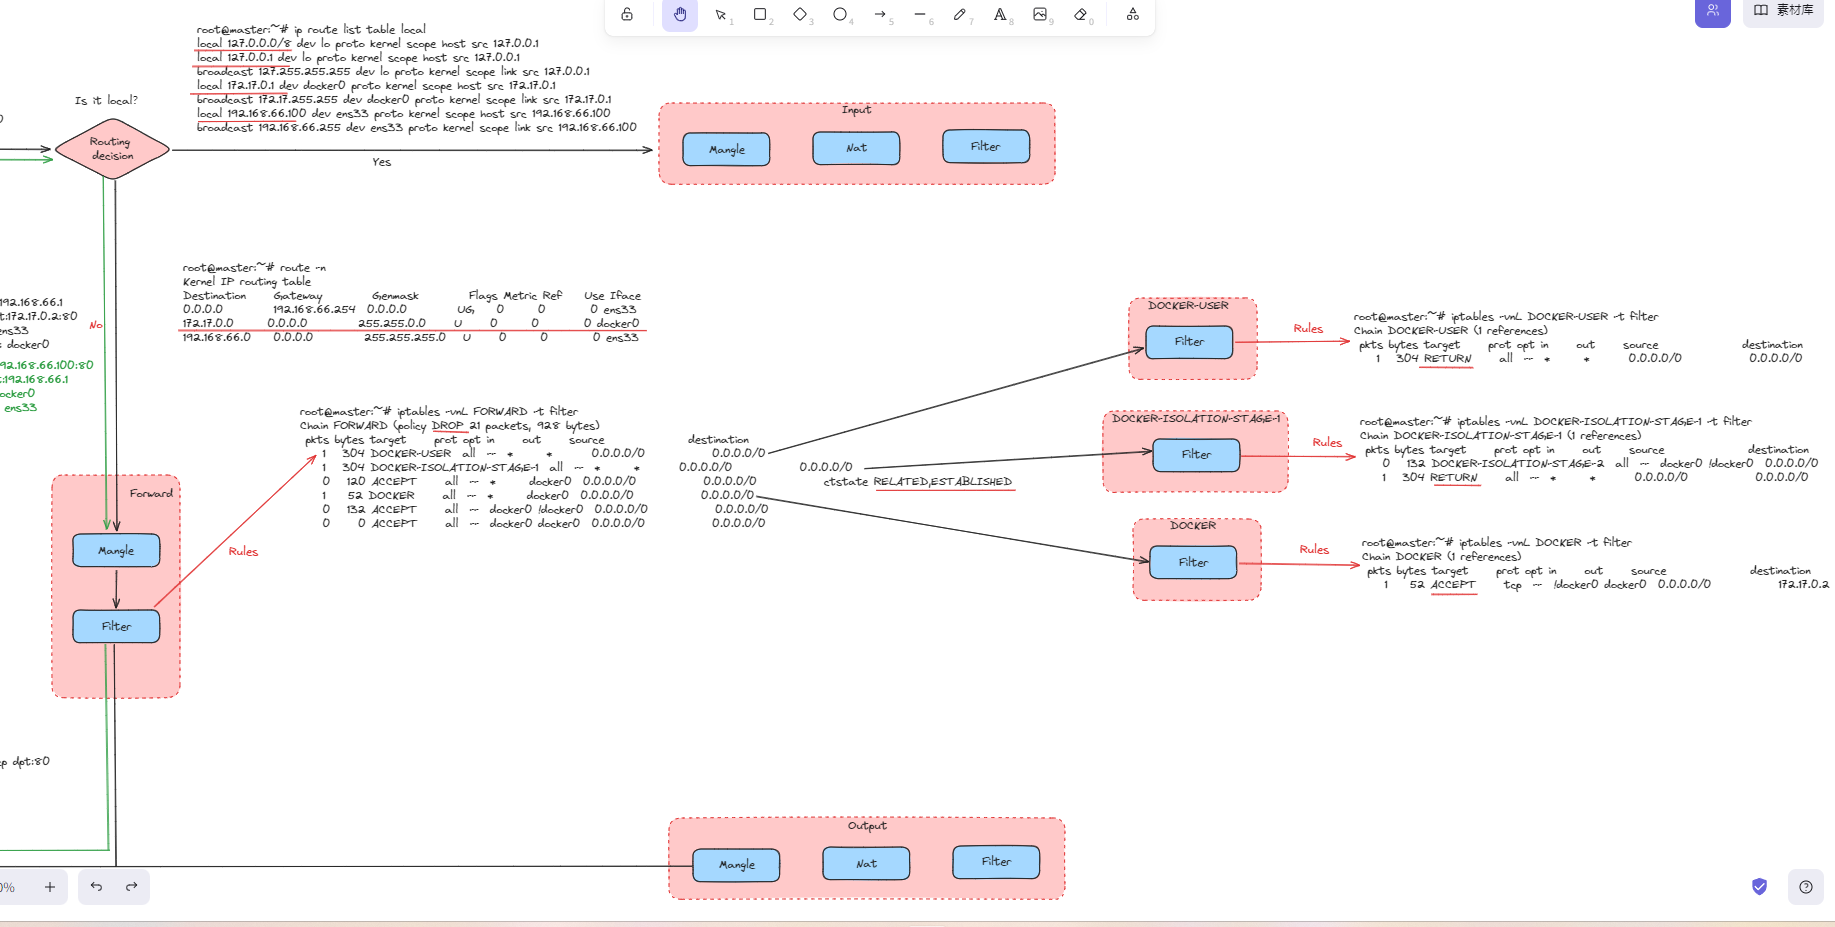Click the 'Yes' arrow label
Image resolution: width=1835 pixels, height=927 pixels.
click(382, 162)
